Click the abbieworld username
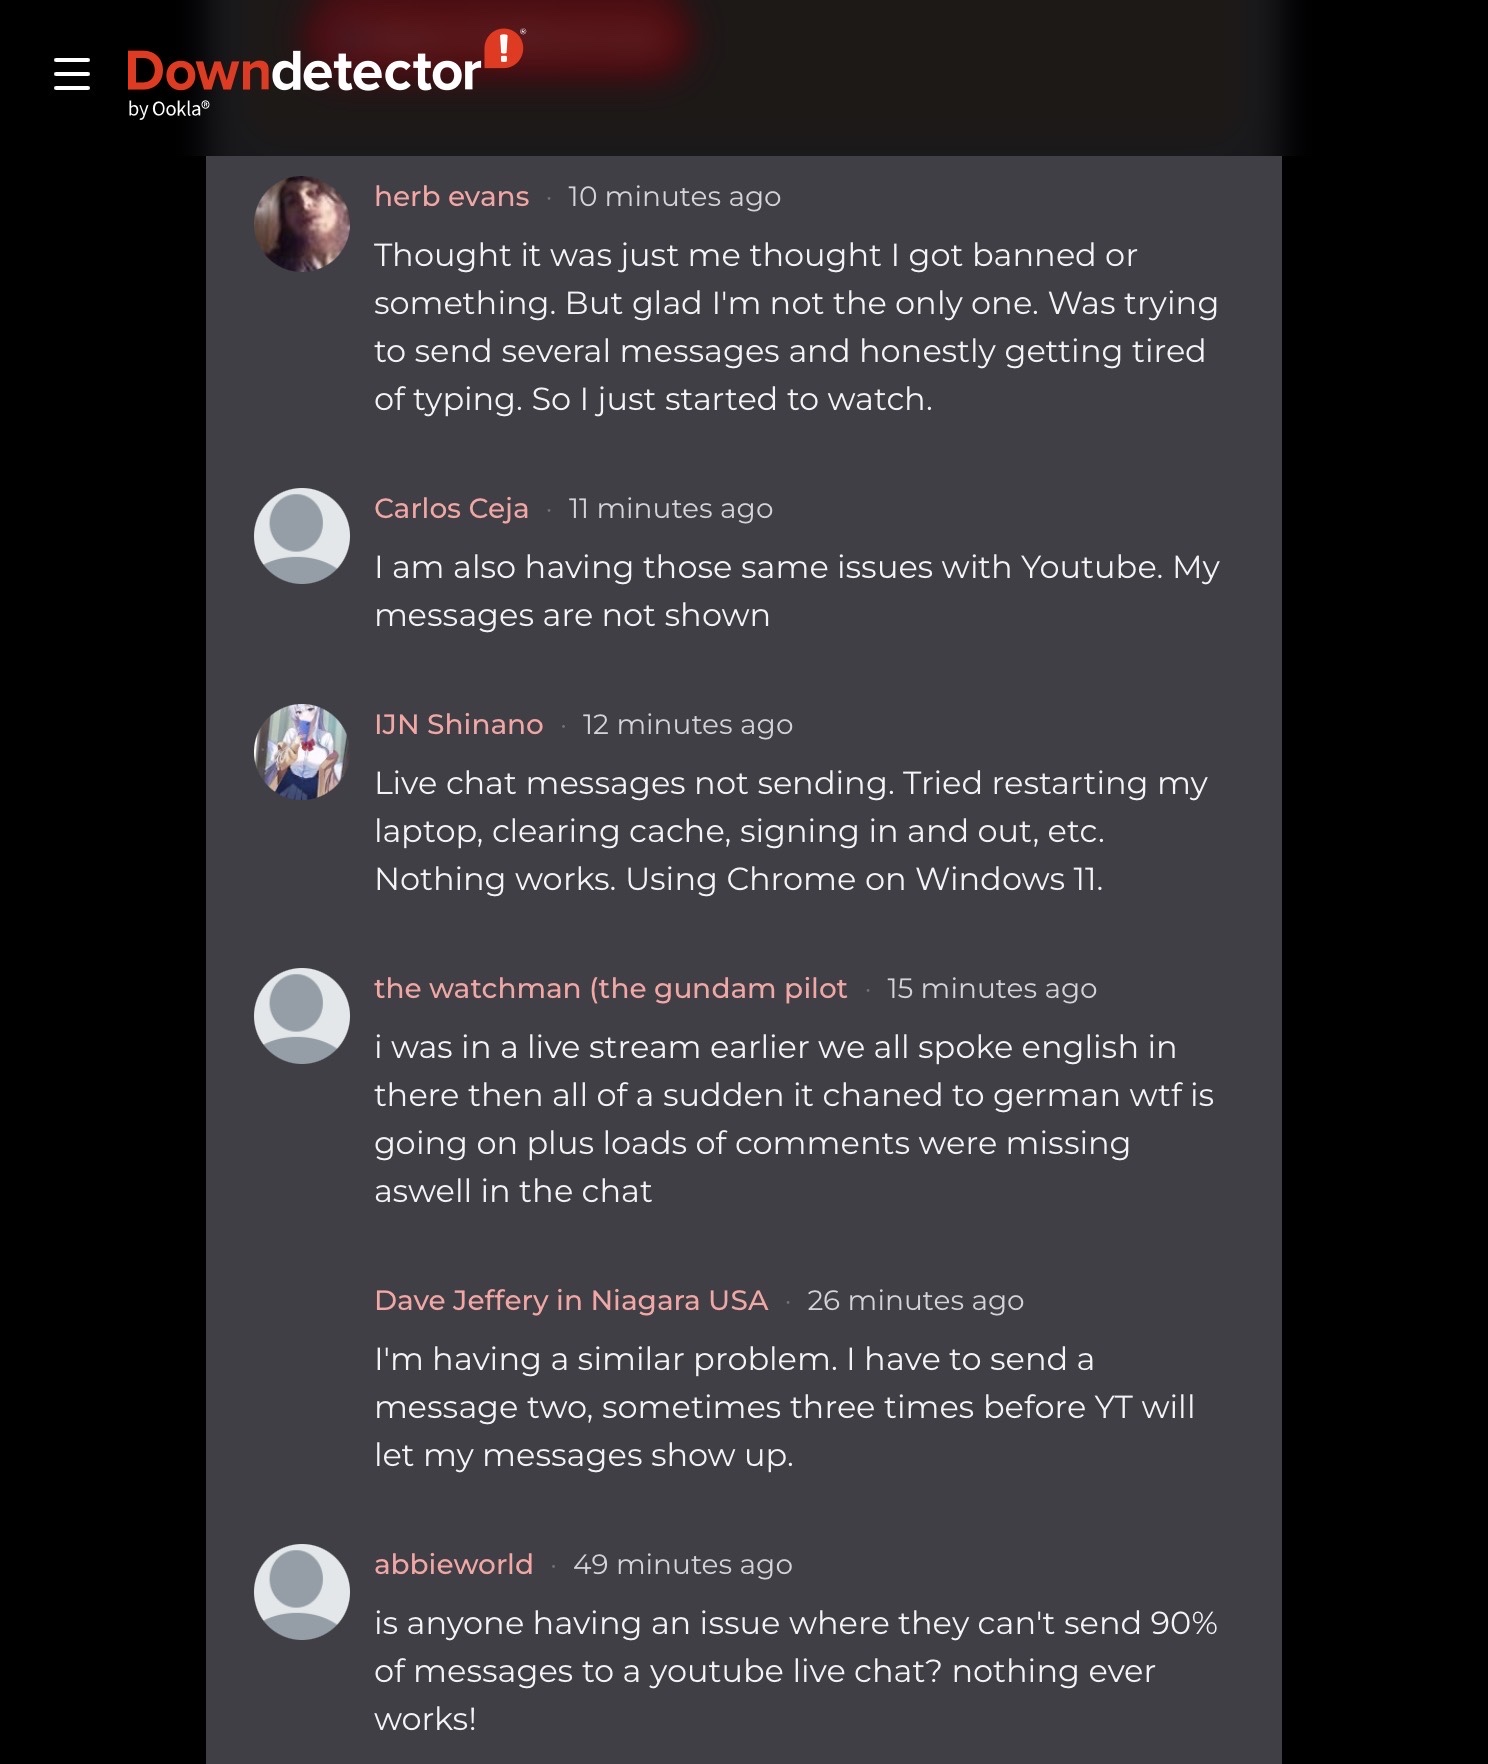Screen dimensions: 1488x1764 (x=453, y=1565)
